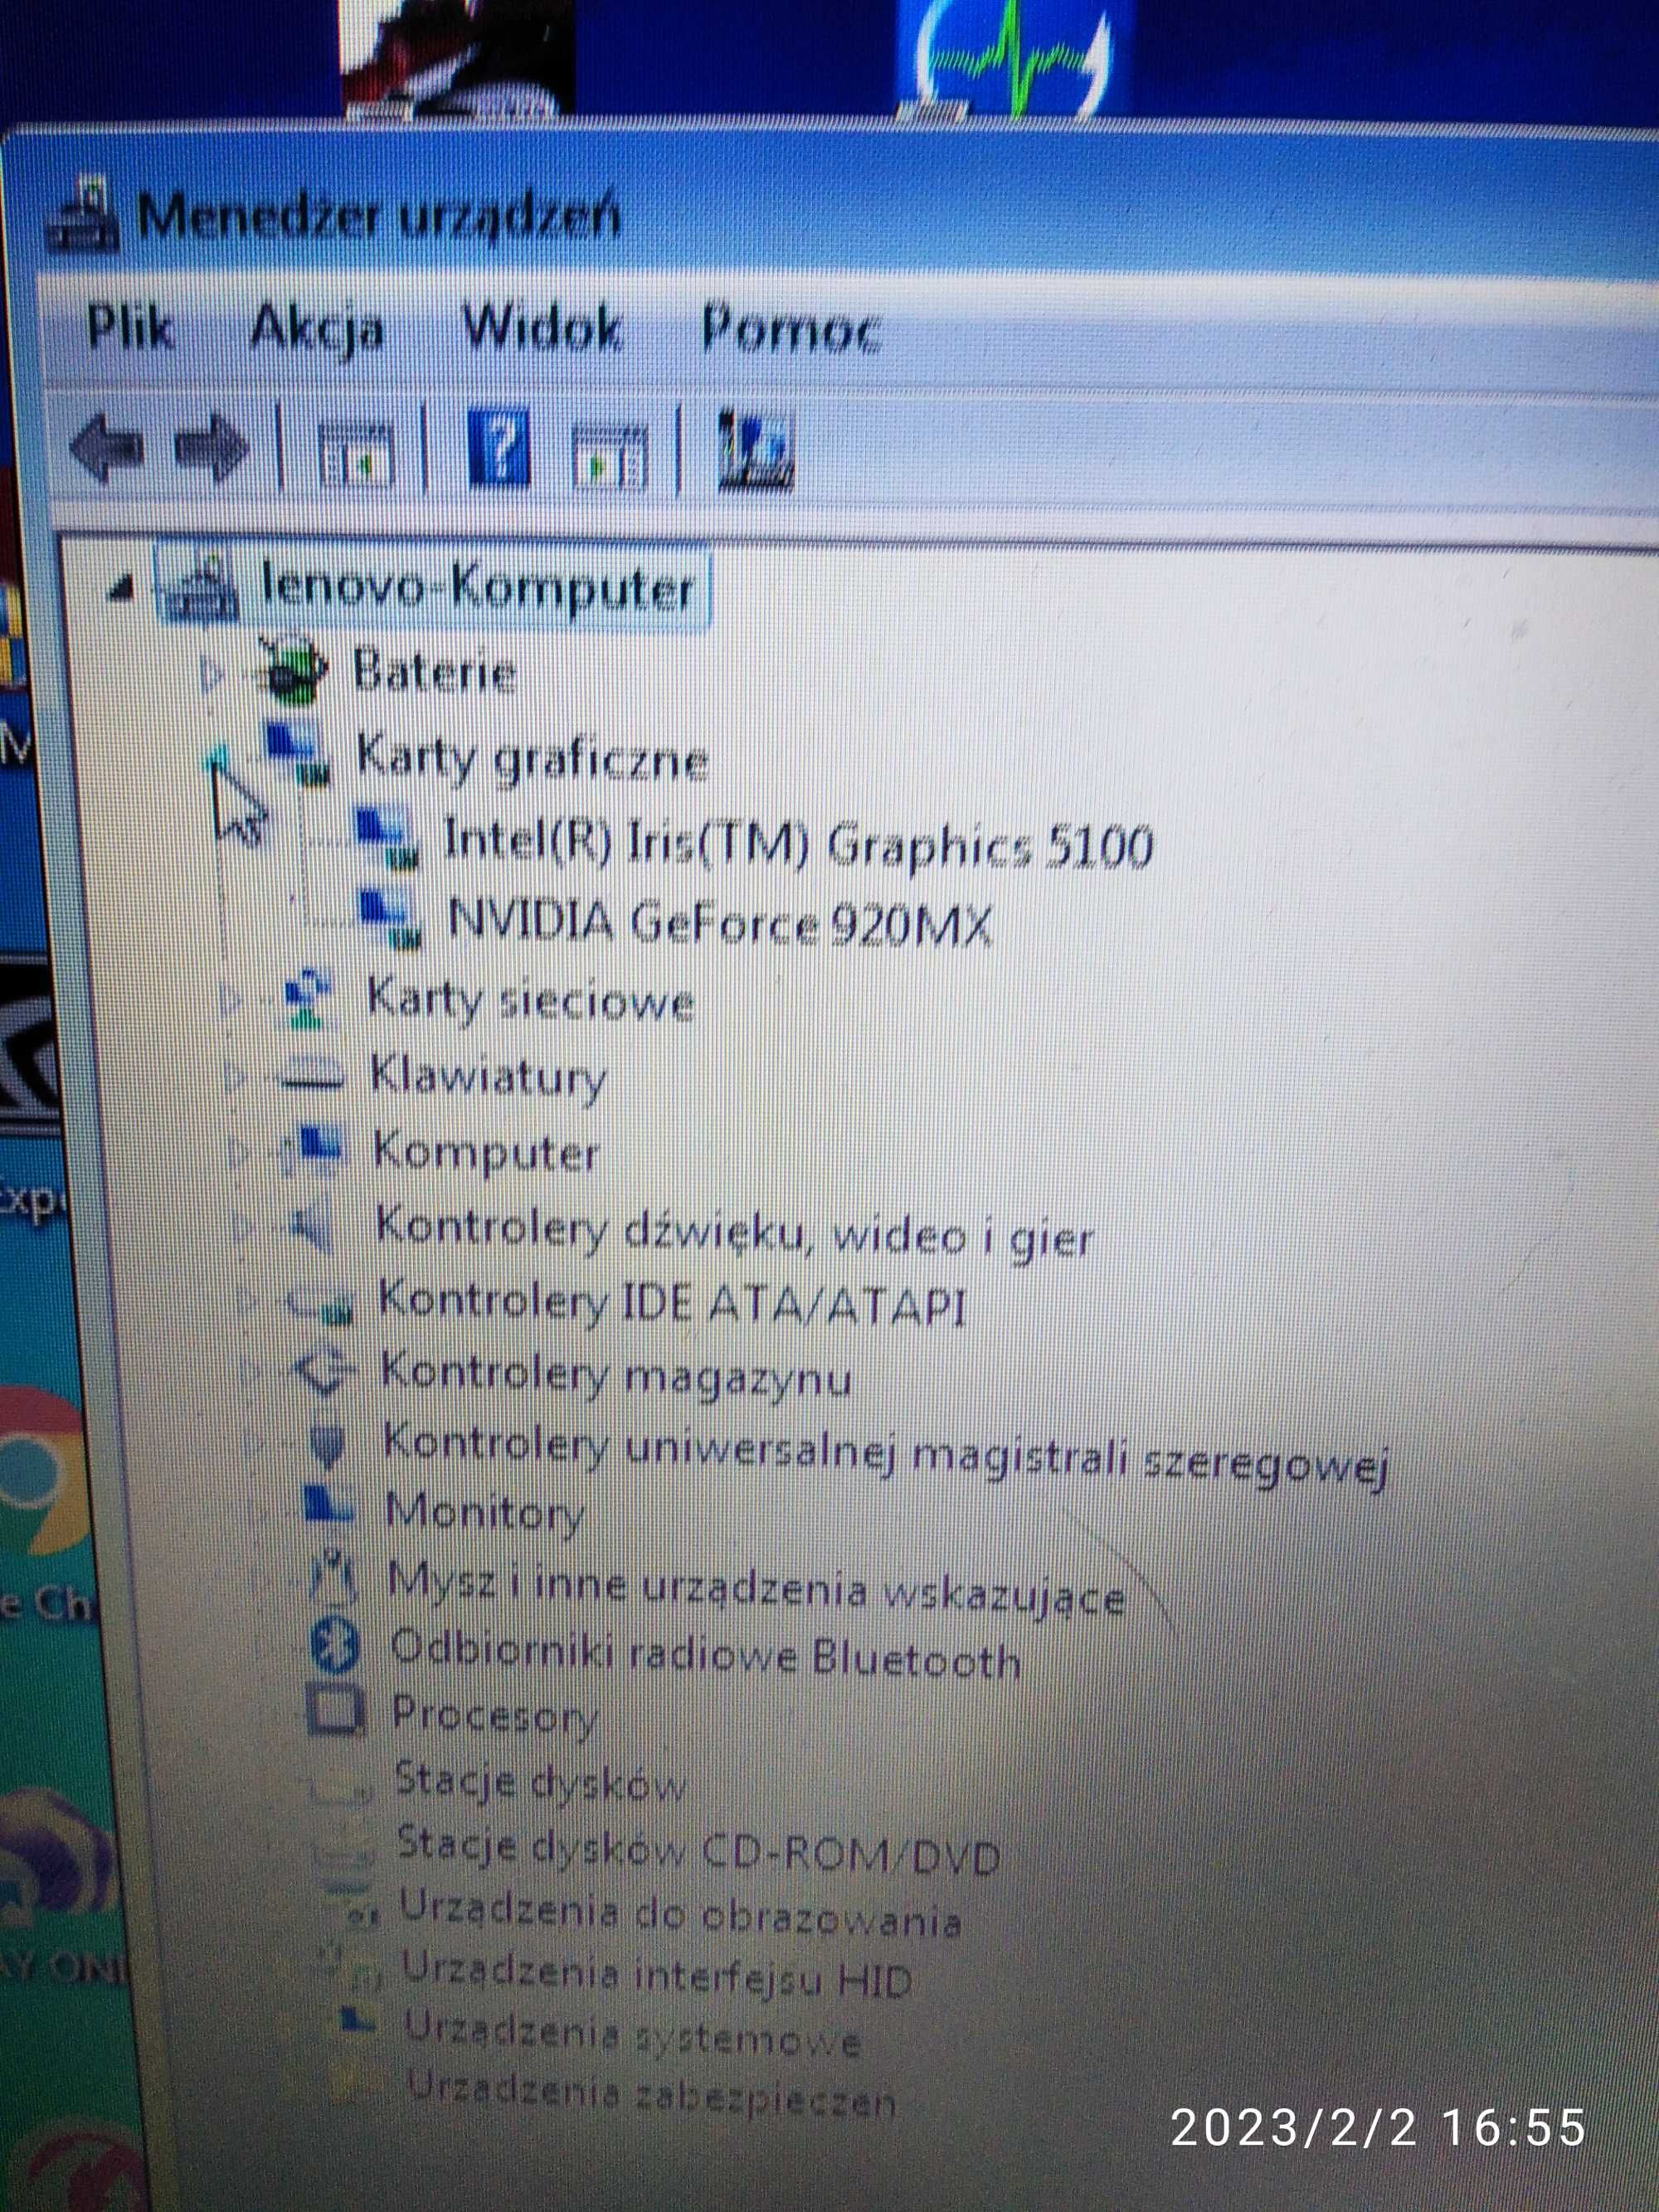The height and width of the screenshot is (2212, 1659).
Task: Select Kontrolery IDE ATA/ATAPI label
Action: tap(671, 1305)
